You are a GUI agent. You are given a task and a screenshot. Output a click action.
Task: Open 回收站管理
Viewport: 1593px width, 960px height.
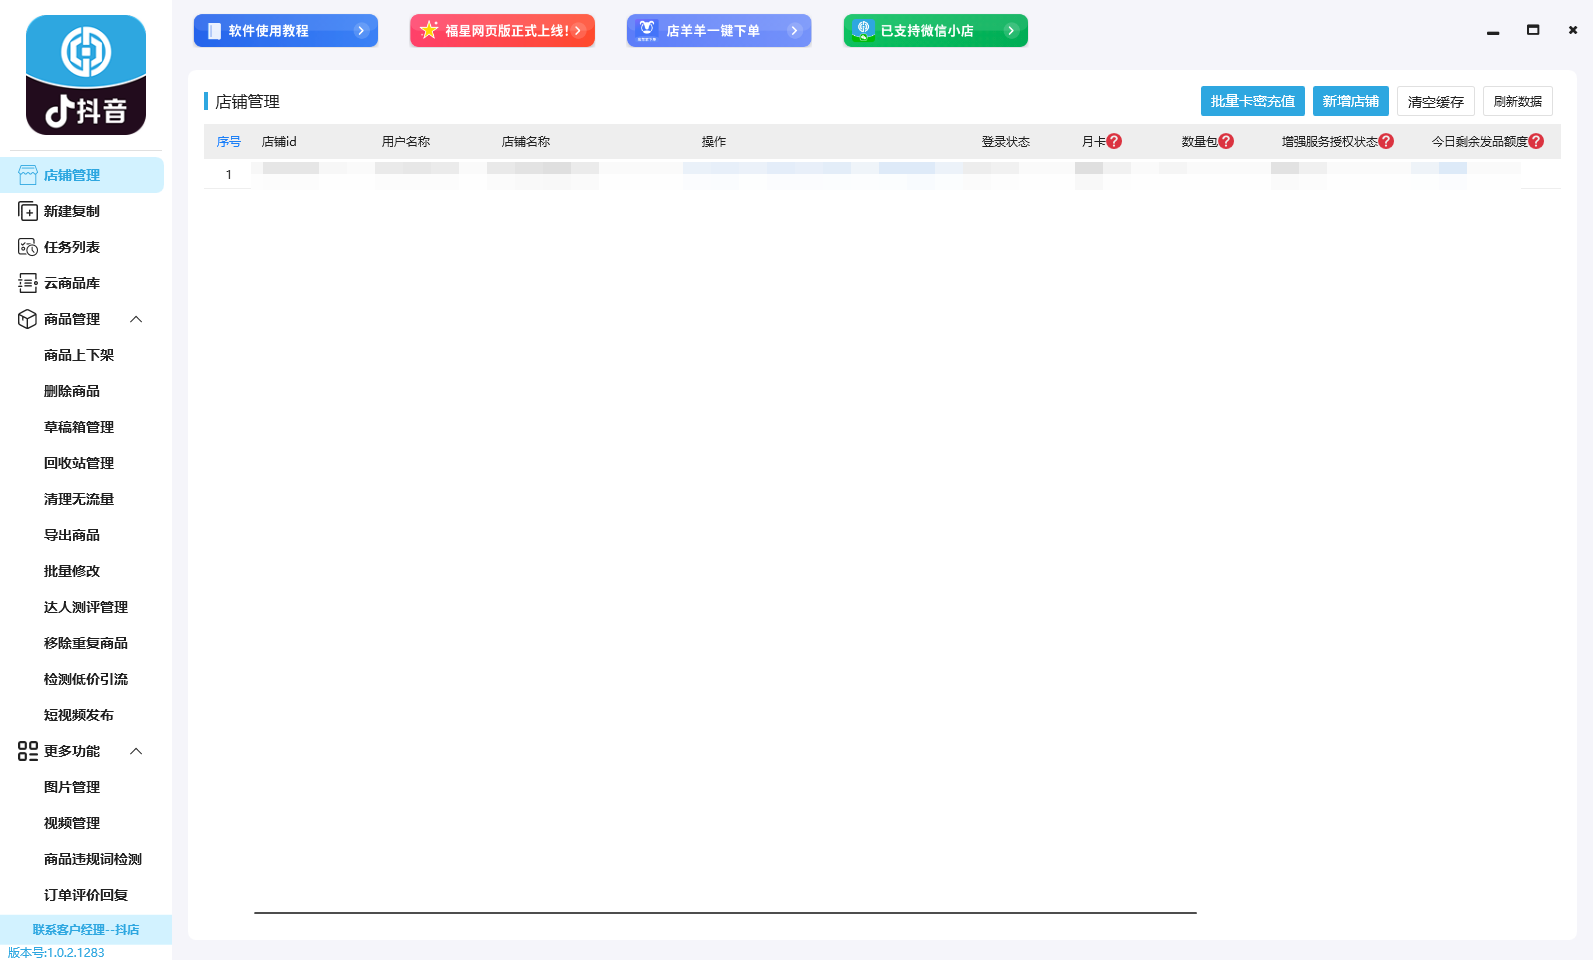[x=79, y=463]
